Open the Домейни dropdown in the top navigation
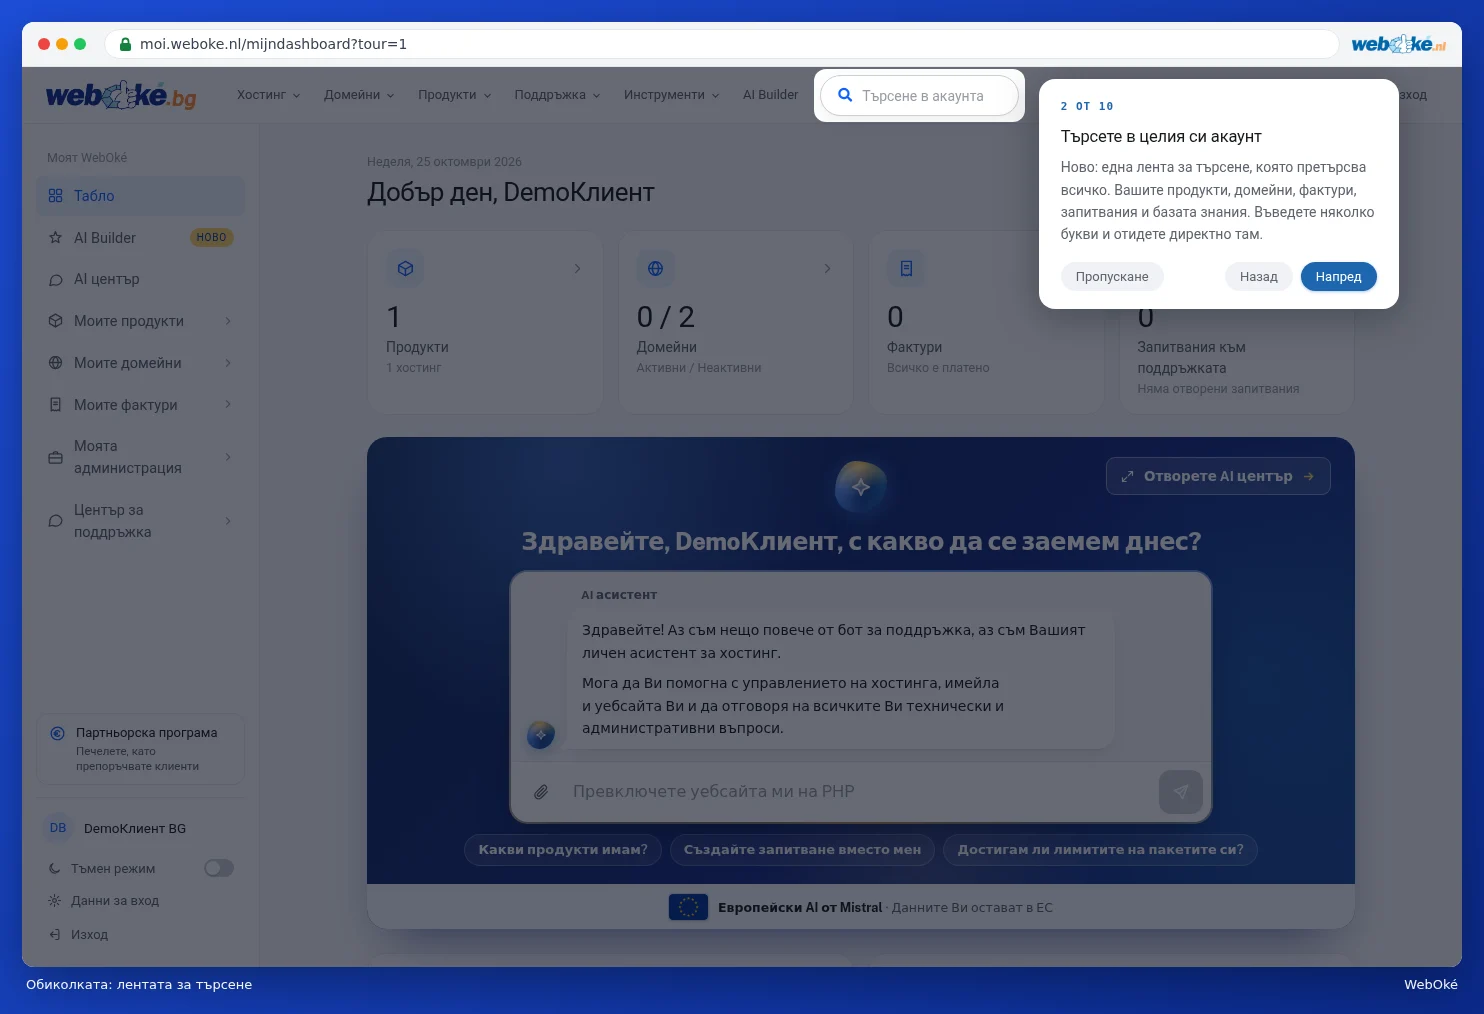The height and width of the screenshot is (1014, 1484). [x=359, y=95]
